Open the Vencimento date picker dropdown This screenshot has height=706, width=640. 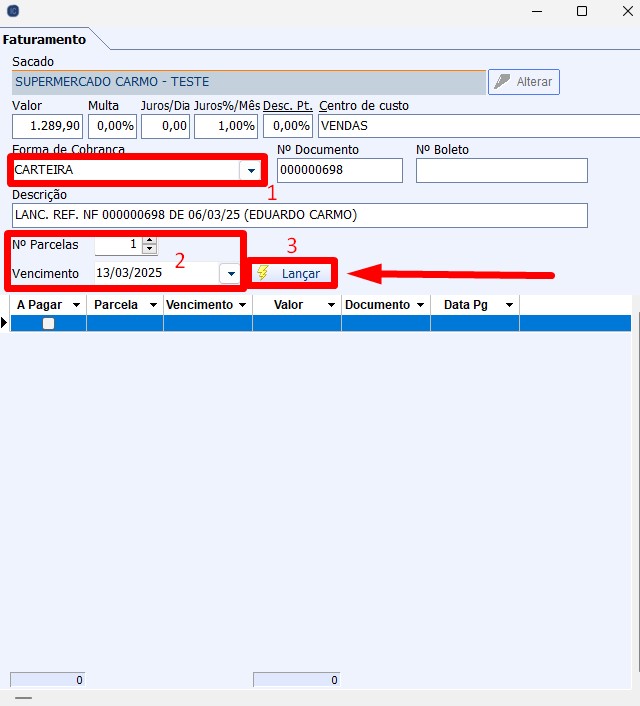(230, 273)
